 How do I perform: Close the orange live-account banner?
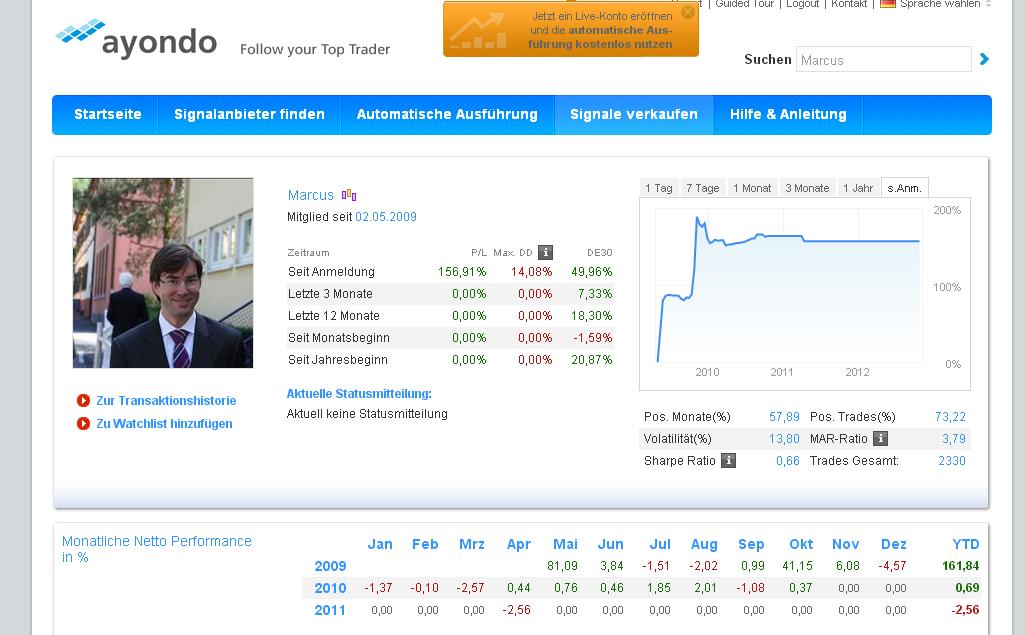687,13
